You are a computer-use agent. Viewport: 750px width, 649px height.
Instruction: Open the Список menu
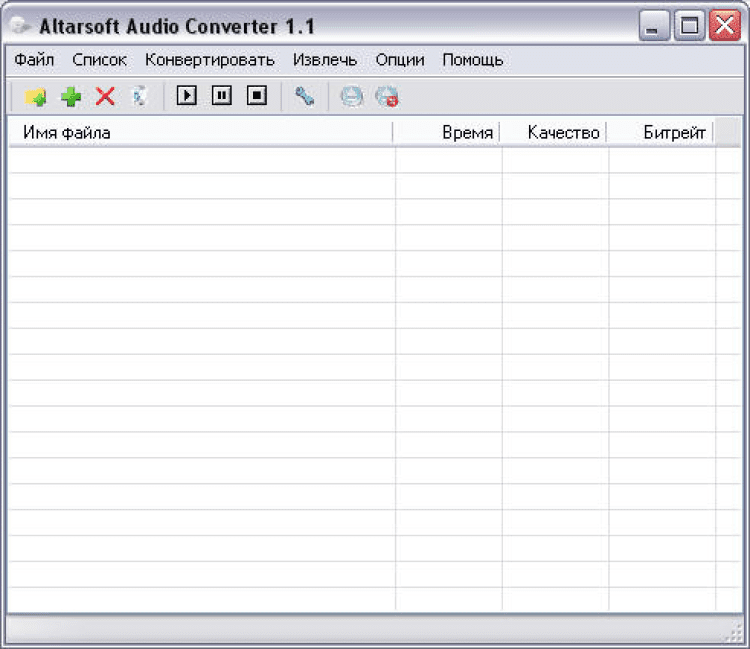99,60
